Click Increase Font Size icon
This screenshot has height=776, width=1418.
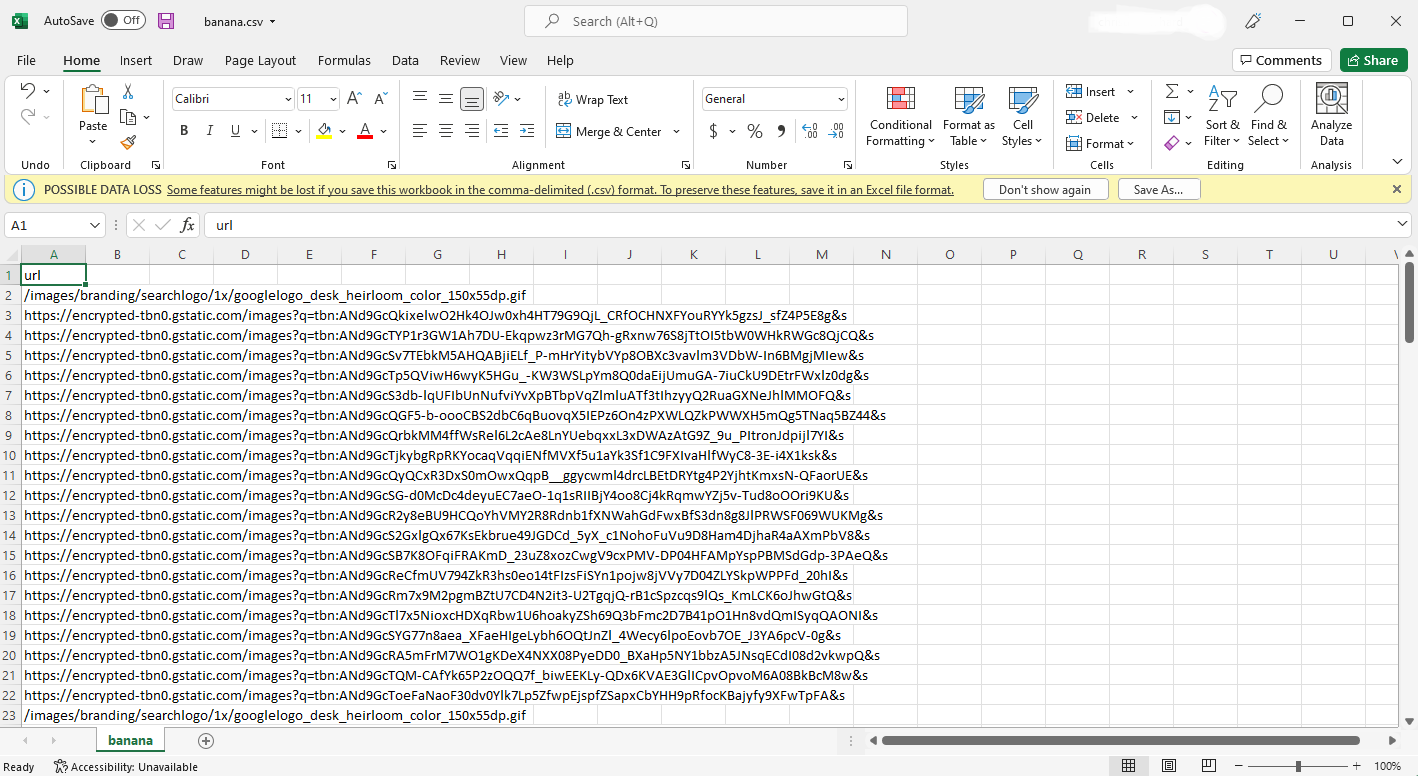tap(354, 99)
